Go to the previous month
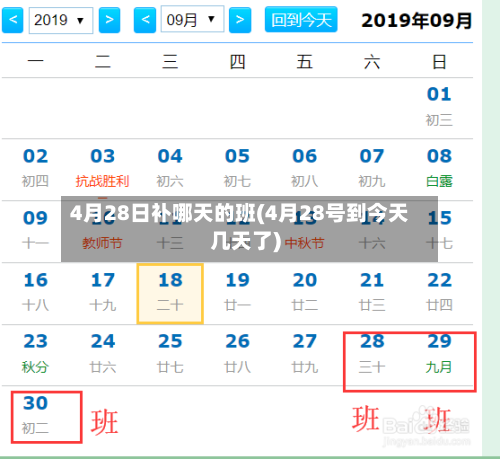The image size is (500, 459). [145, 20]
